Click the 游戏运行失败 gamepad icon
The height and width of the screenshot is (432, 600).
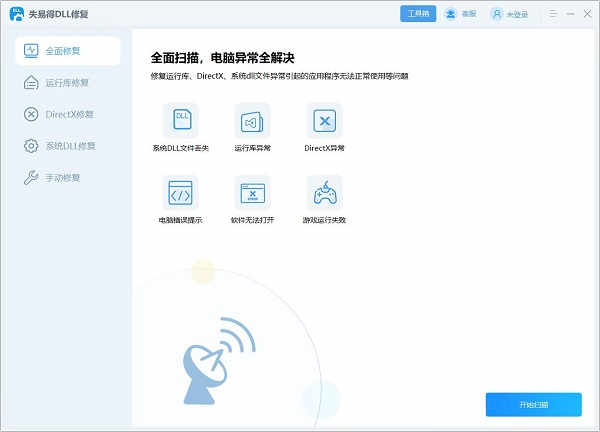point(324,193)
